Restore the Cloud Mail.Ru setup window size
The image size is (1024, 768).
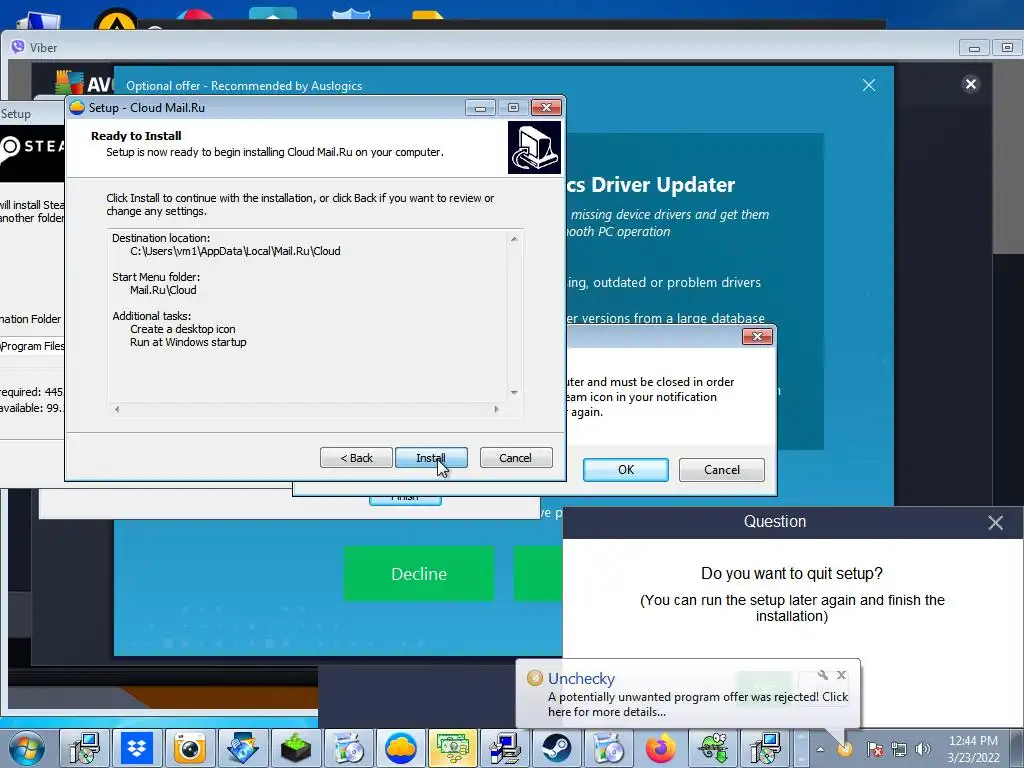click(513, 108)
